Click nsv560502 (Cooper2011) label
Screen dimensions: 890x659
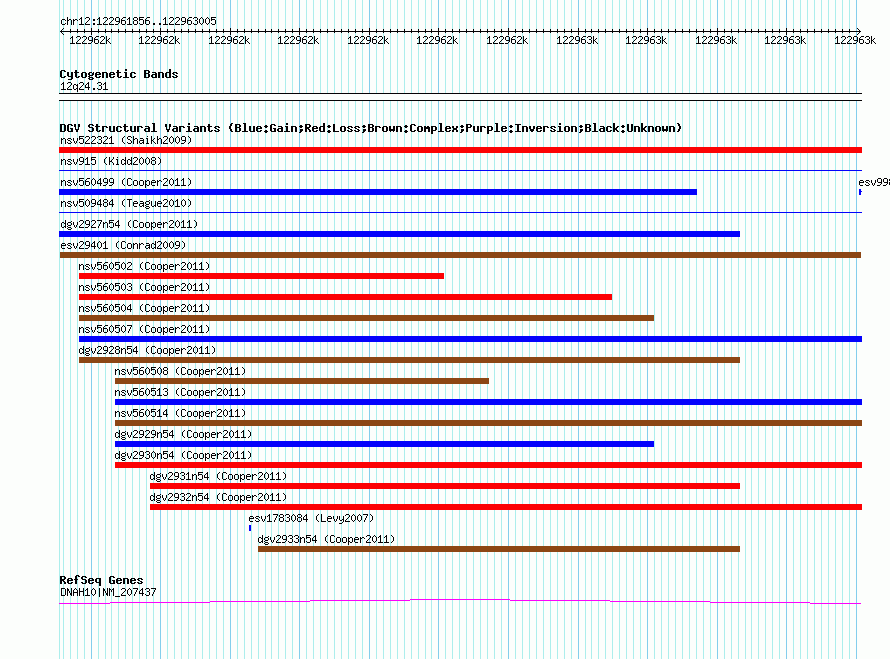[144, 266]
